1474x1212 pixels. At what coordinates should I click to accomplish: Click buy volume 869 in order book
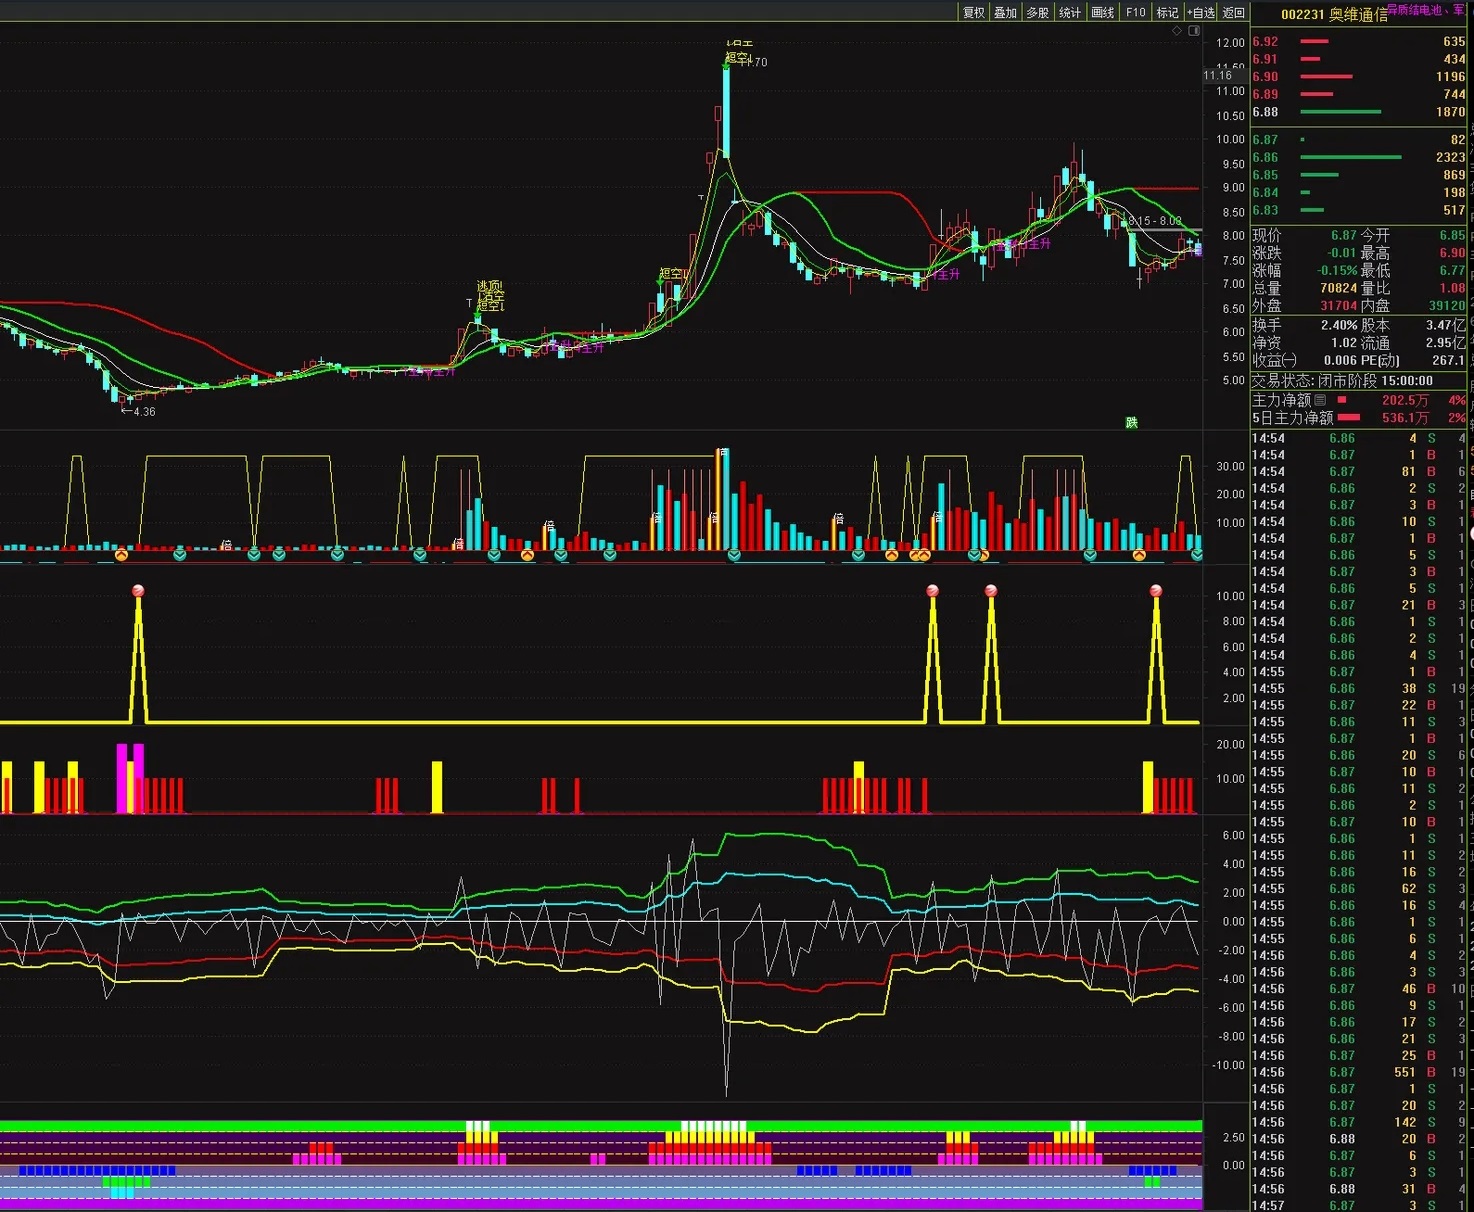tap(1454, 175)
